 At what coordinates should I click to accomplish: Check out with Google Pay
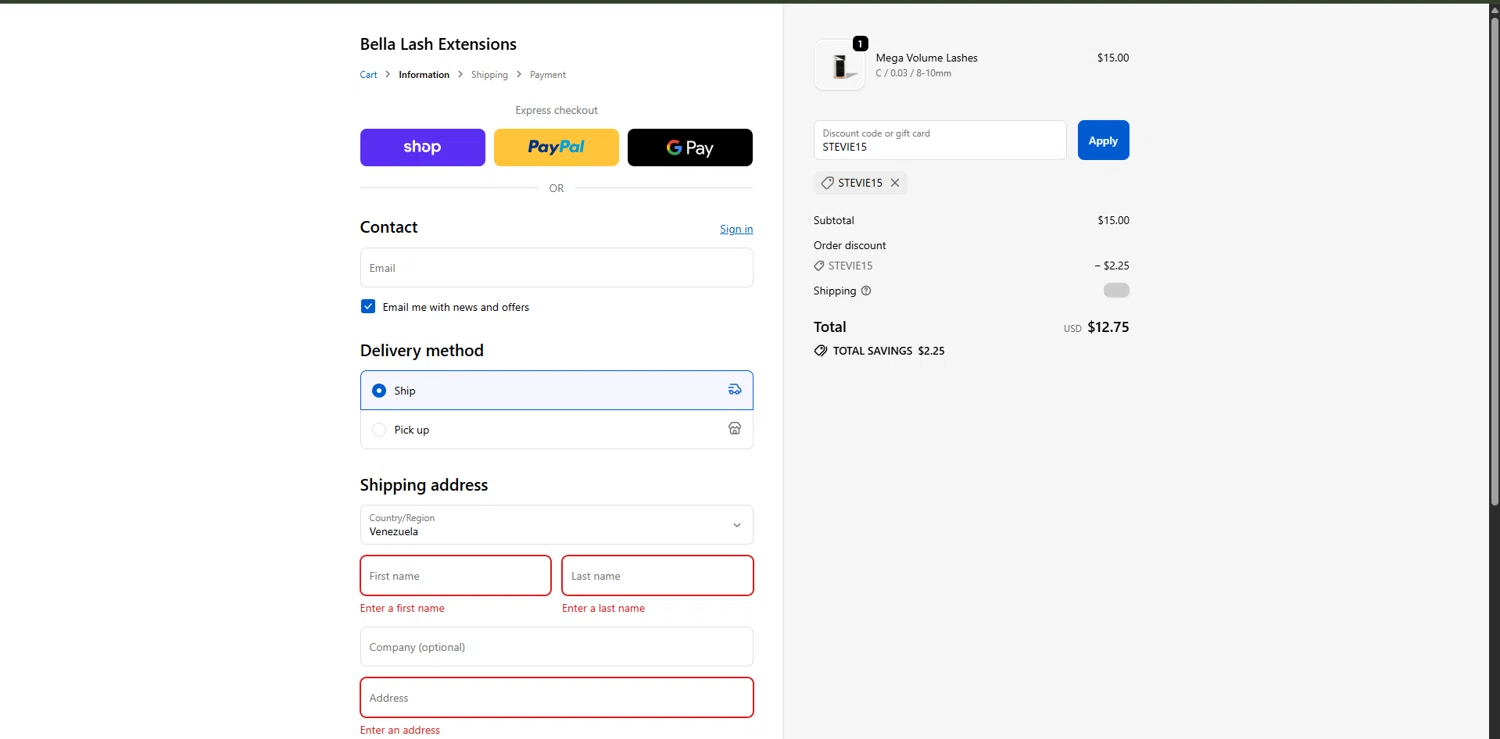click(690, 147)
